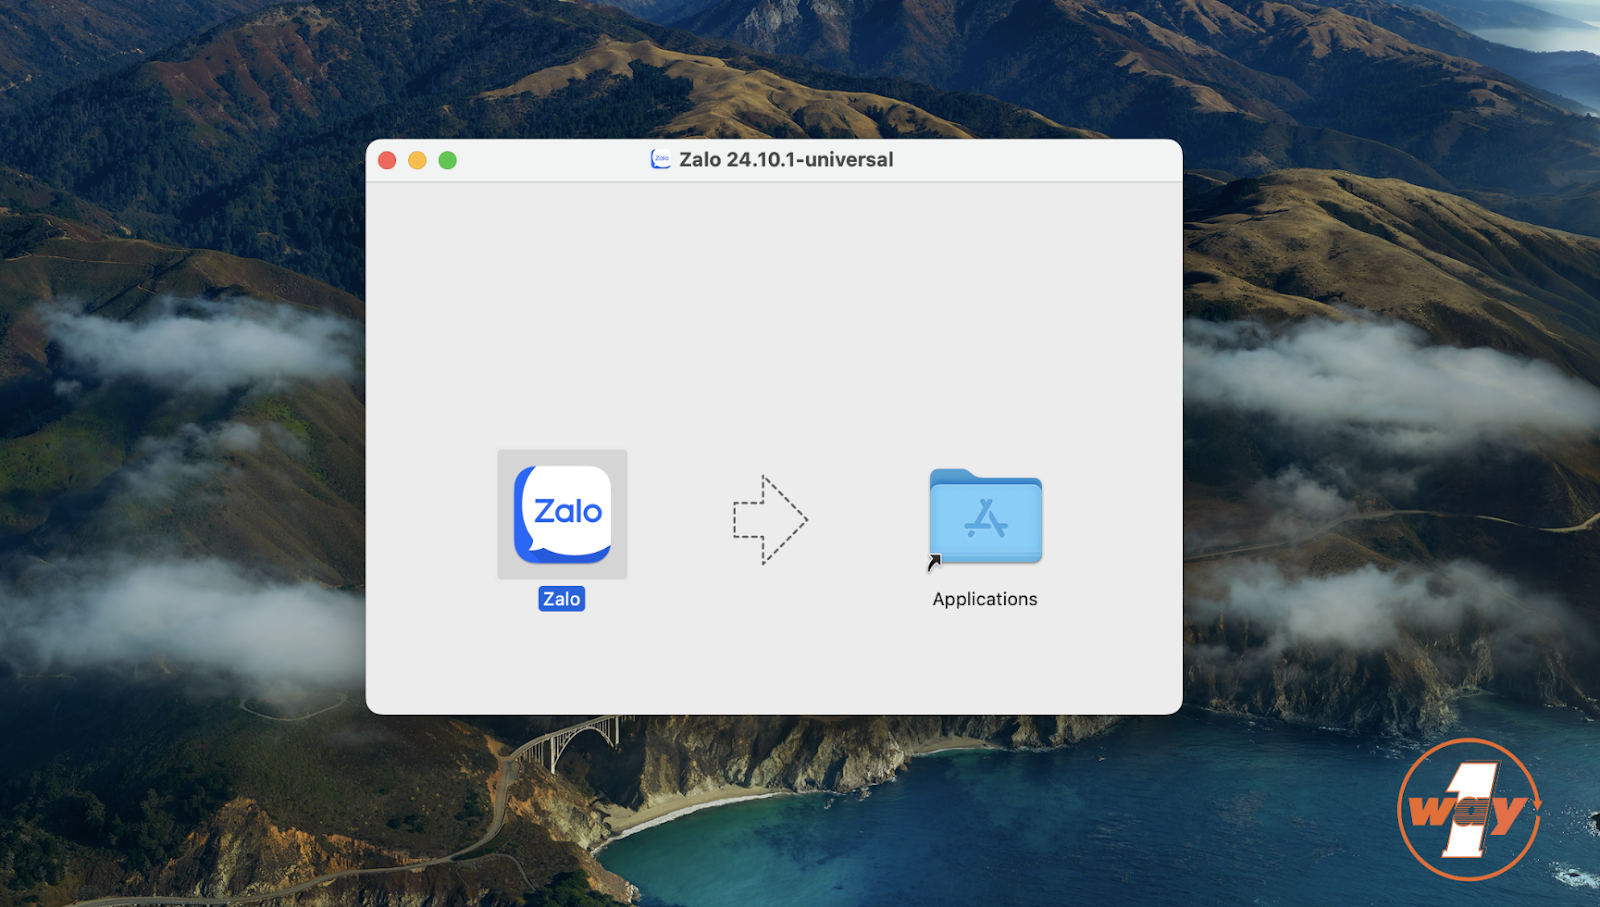Viewport: 1600px width, 907px height.
Task: Minimize the Zalo installer window
Action: point(418,160)
